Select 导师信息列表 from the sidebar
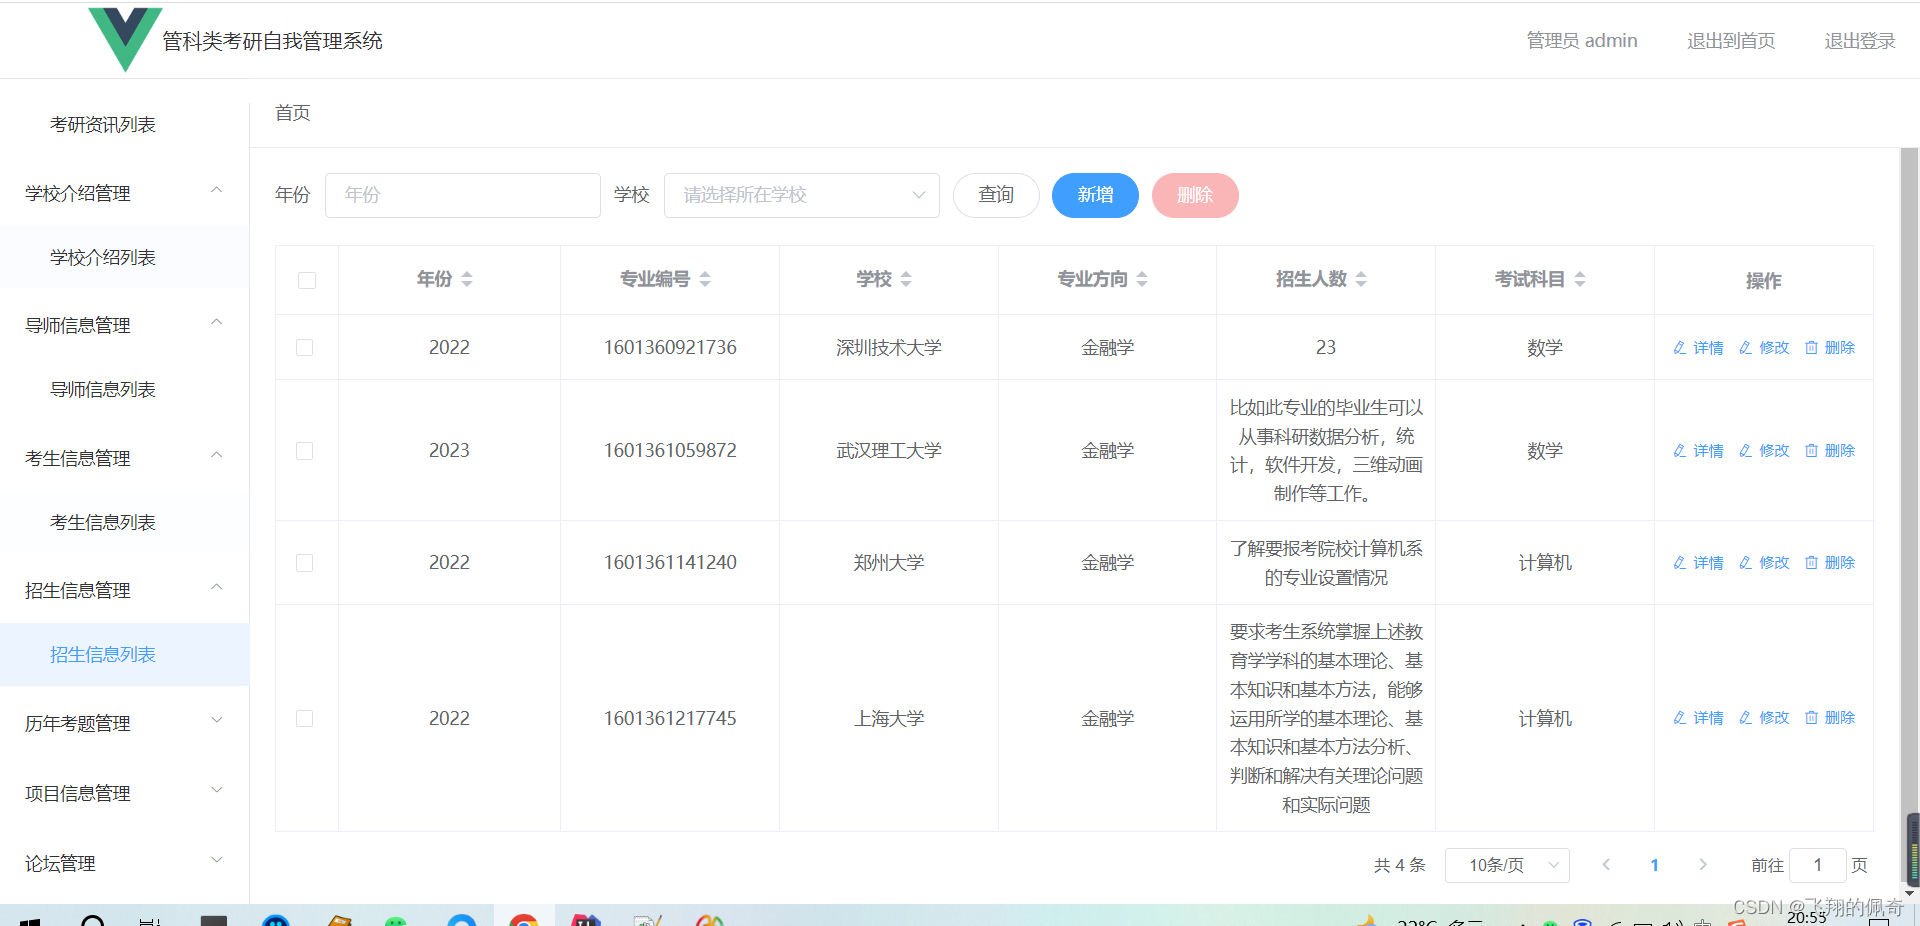 coord(103,389)
